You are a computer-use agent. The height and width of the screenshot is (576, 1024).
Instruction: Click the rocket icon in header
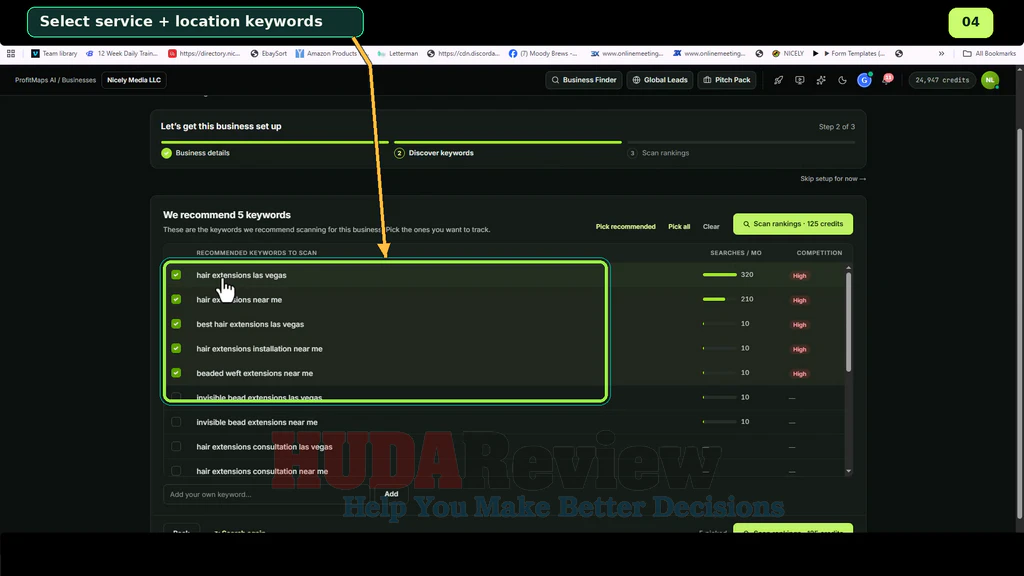[778, 80]
